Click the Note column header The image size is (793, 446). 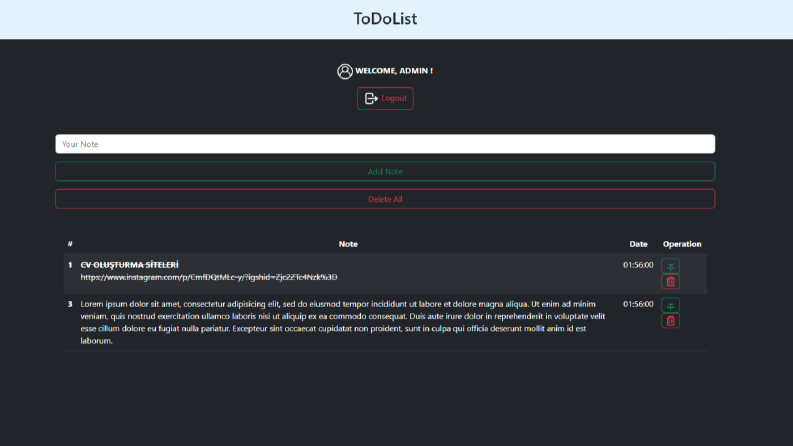[x=348, y=244]
